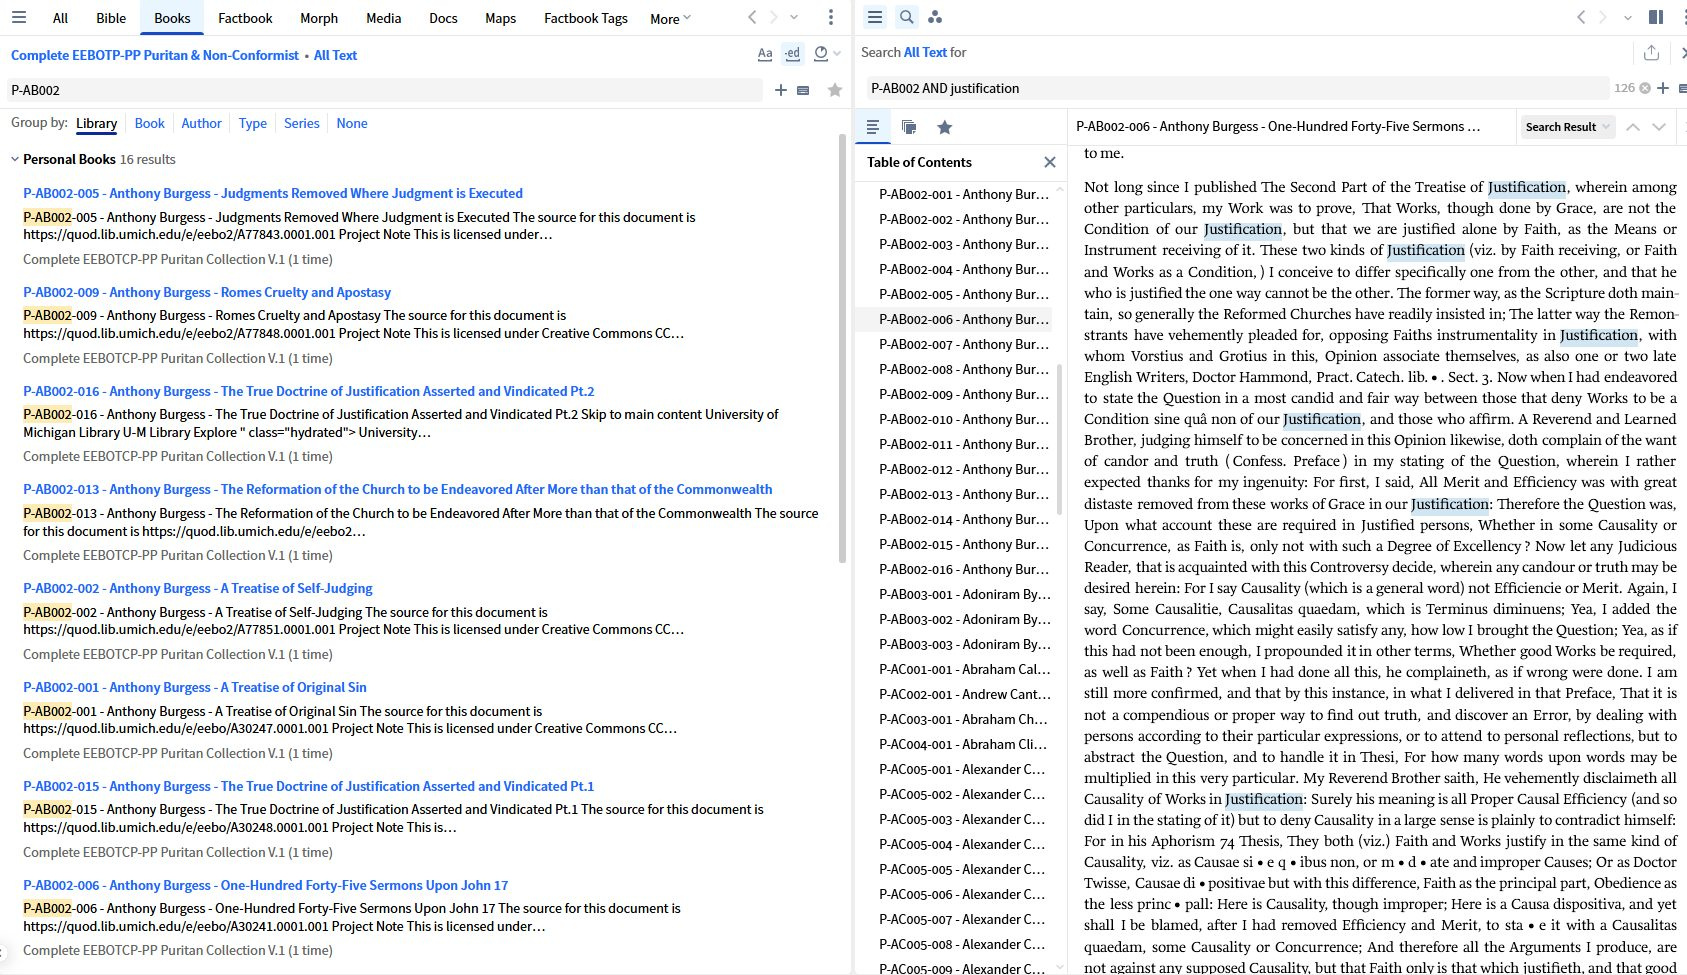This screenshot has height=975, width=1687.
Task: Clear the search query with the X icon
Action: pos(1645,88)
